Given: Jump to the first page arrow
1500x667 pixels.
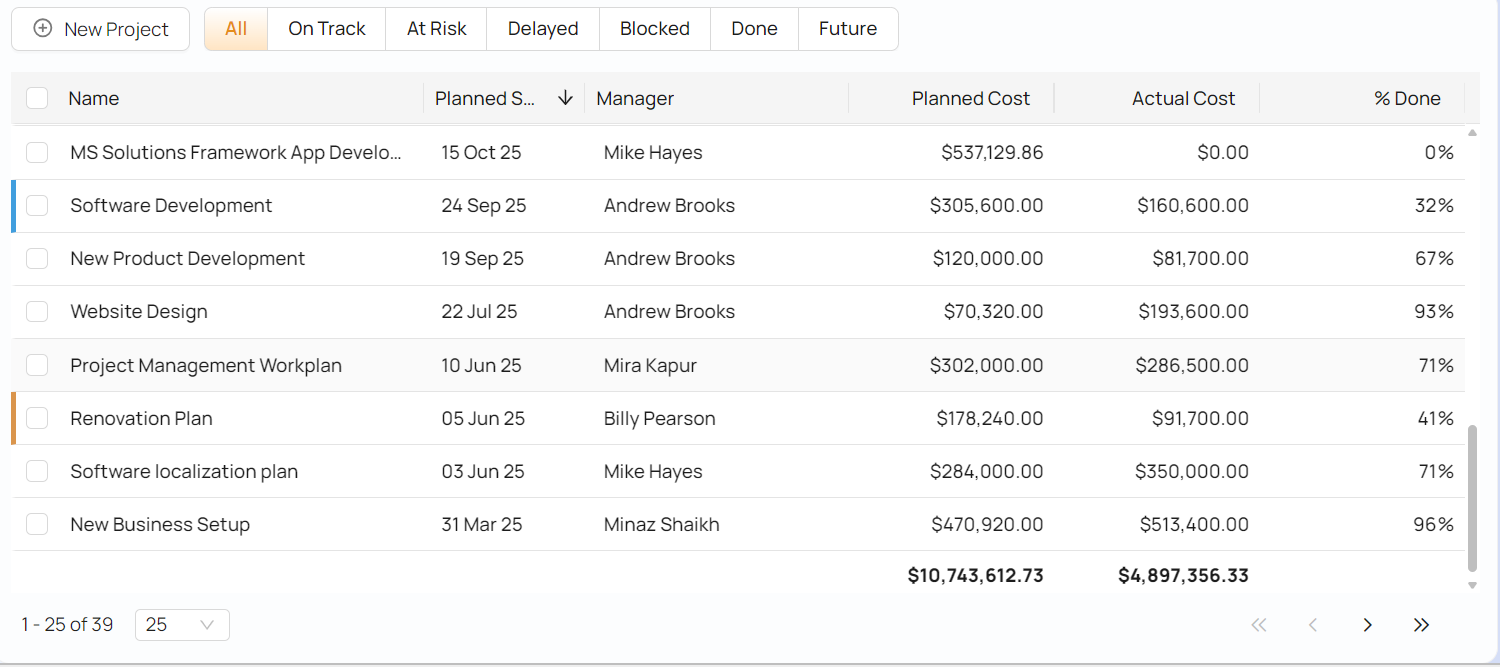Looking at the screenshot, I should click(1259, 625).
